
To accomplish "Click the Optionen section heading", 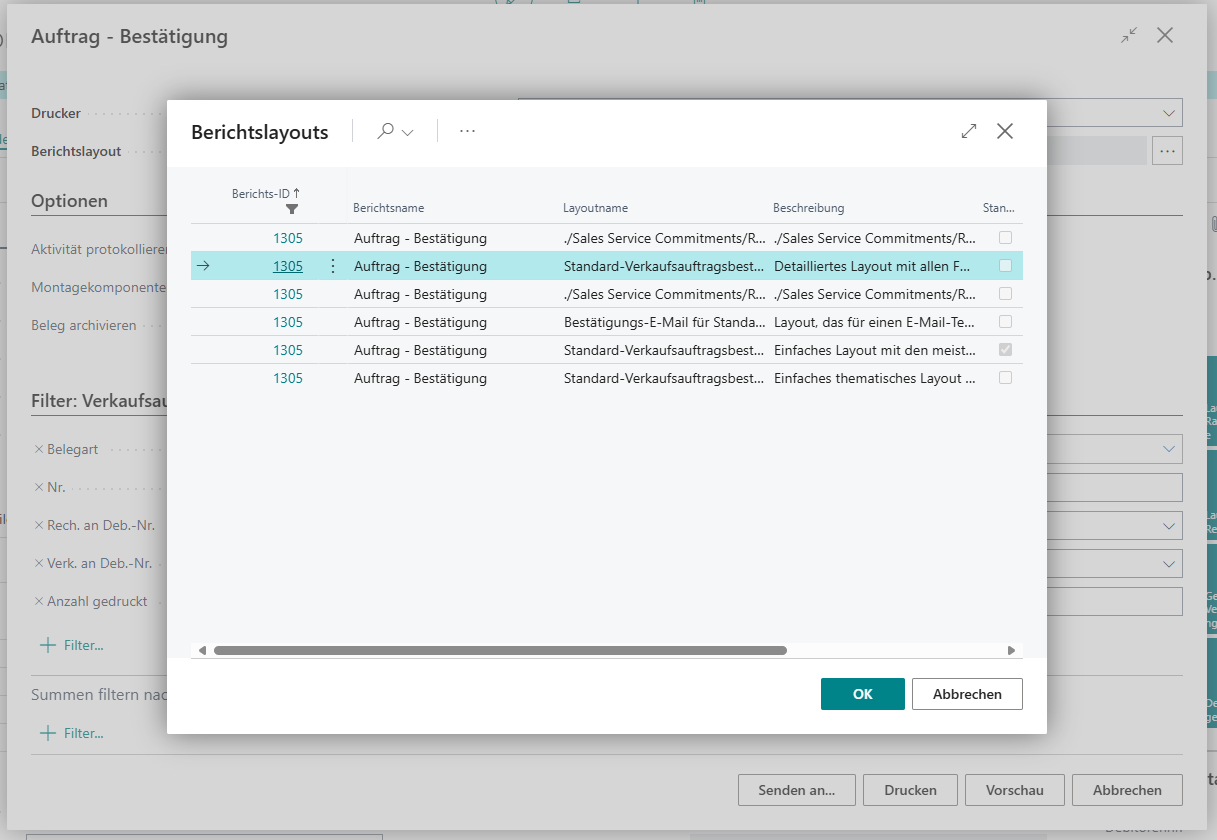I will (69, 201).
